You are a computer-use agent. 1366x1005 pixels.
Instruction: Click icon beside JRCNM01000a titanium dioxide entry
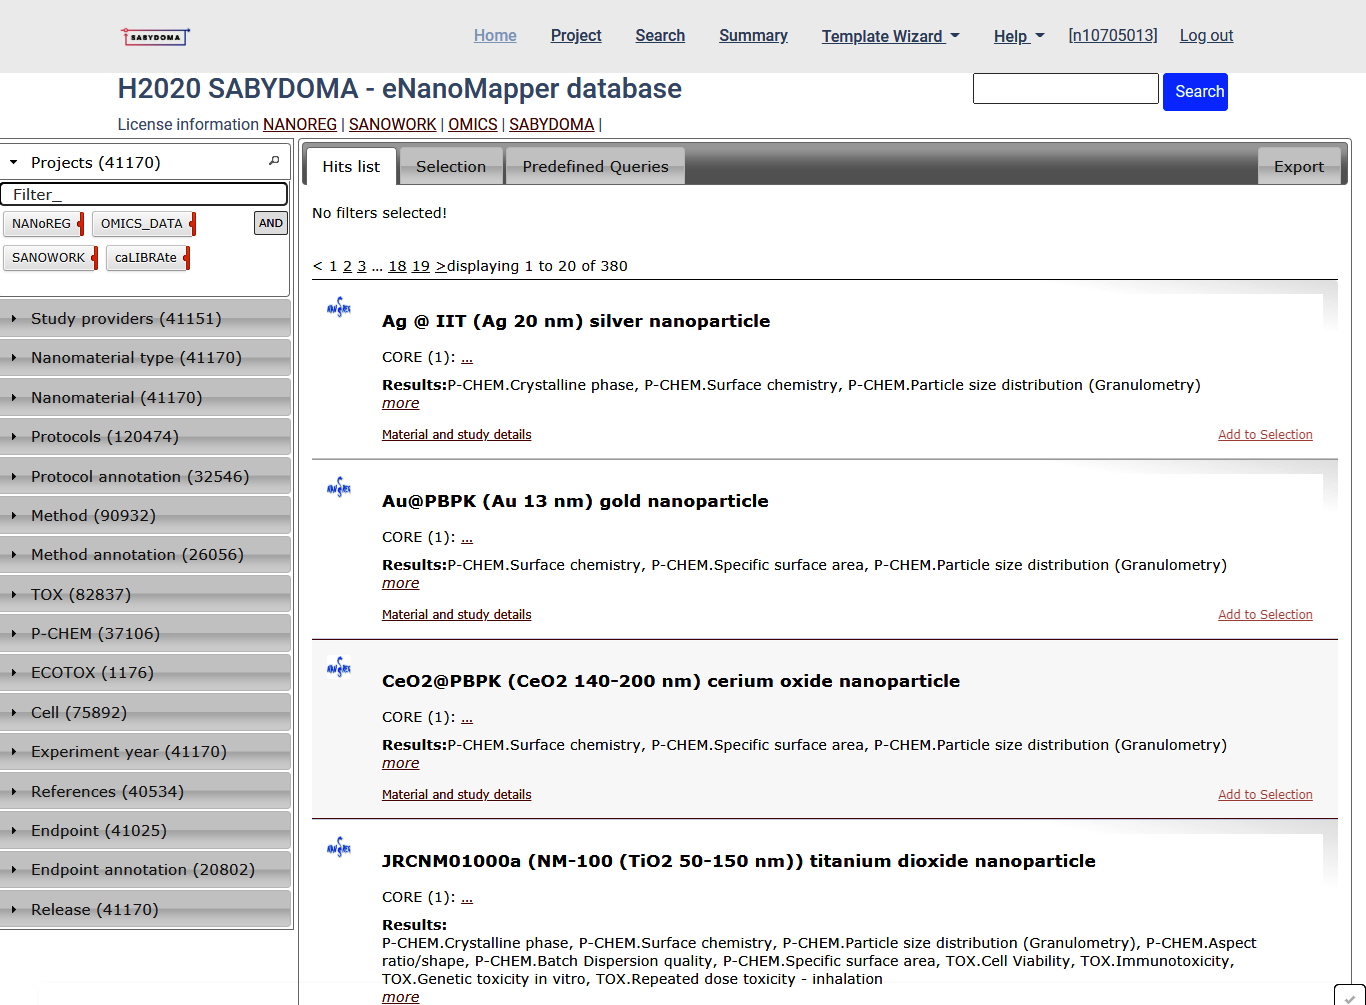pyautogui.click(x=339, y=847)
